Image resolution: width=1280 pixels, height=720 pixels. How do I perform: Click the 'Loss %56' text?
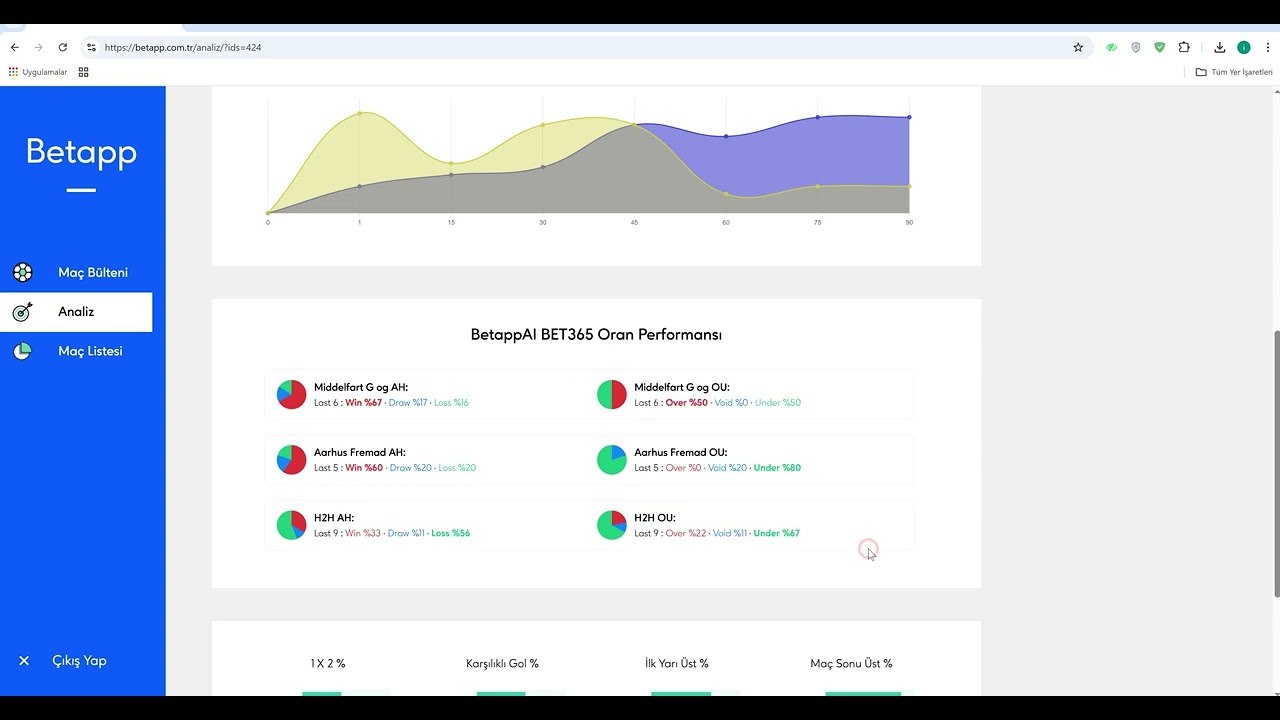(450, 533)
